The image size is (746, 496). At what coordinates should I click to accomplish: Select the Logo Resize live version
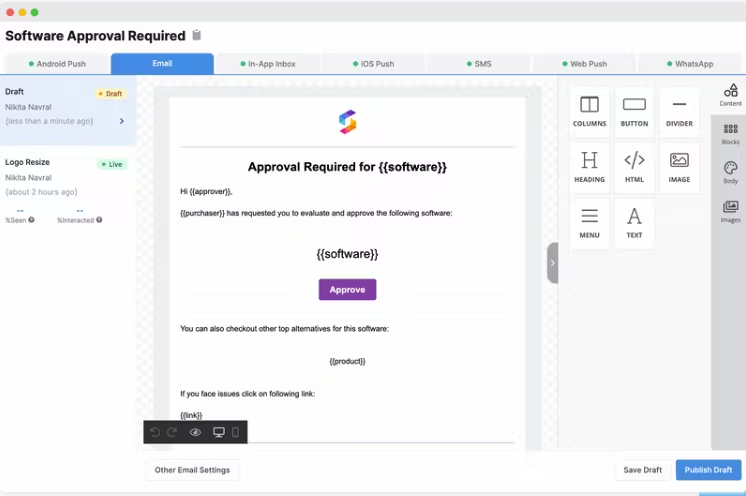[x=67, y=177]
